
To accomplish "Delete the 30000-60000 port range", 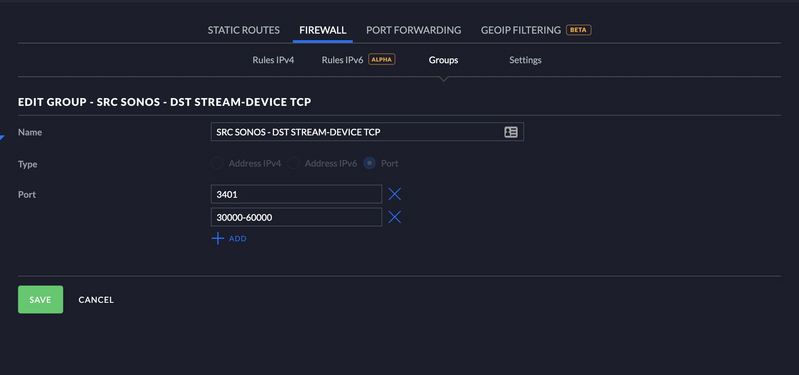I will coord(395,218).
